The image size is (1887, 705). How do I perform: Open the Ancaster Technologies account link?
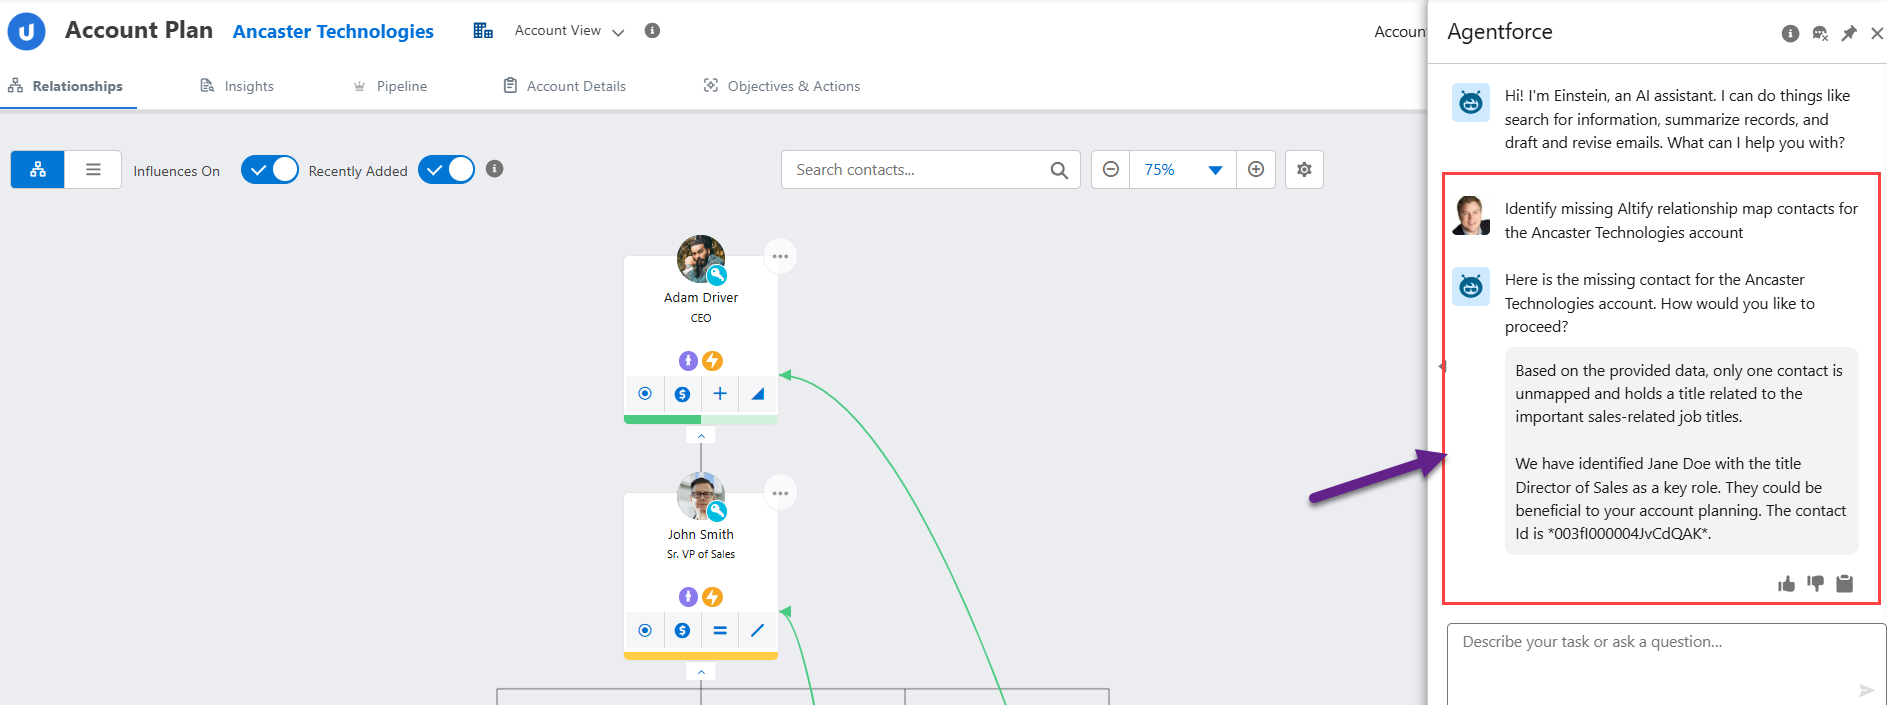(333, 31)
